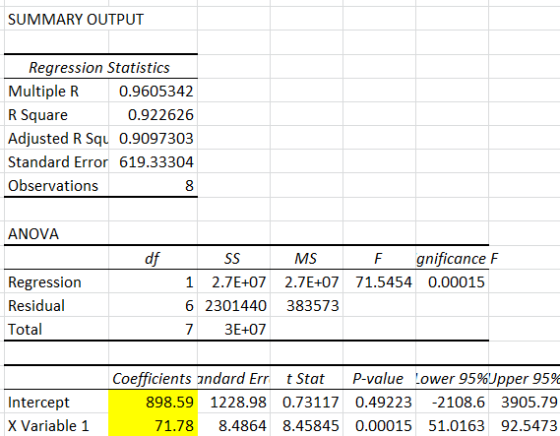
Task: Click the truncated Standard Error column header
Action: pos(234,379)
